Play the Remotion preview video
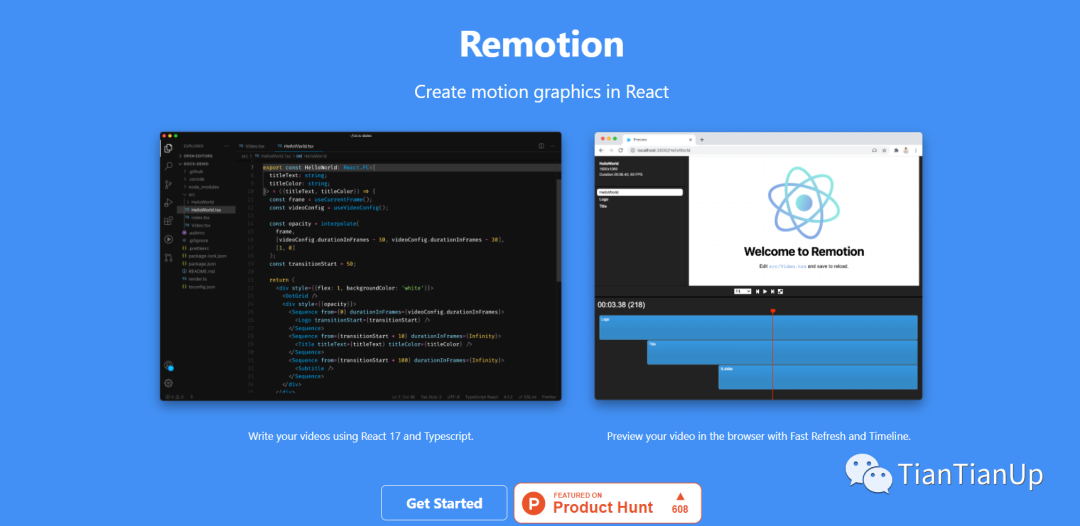 click(x=765, y=291)
